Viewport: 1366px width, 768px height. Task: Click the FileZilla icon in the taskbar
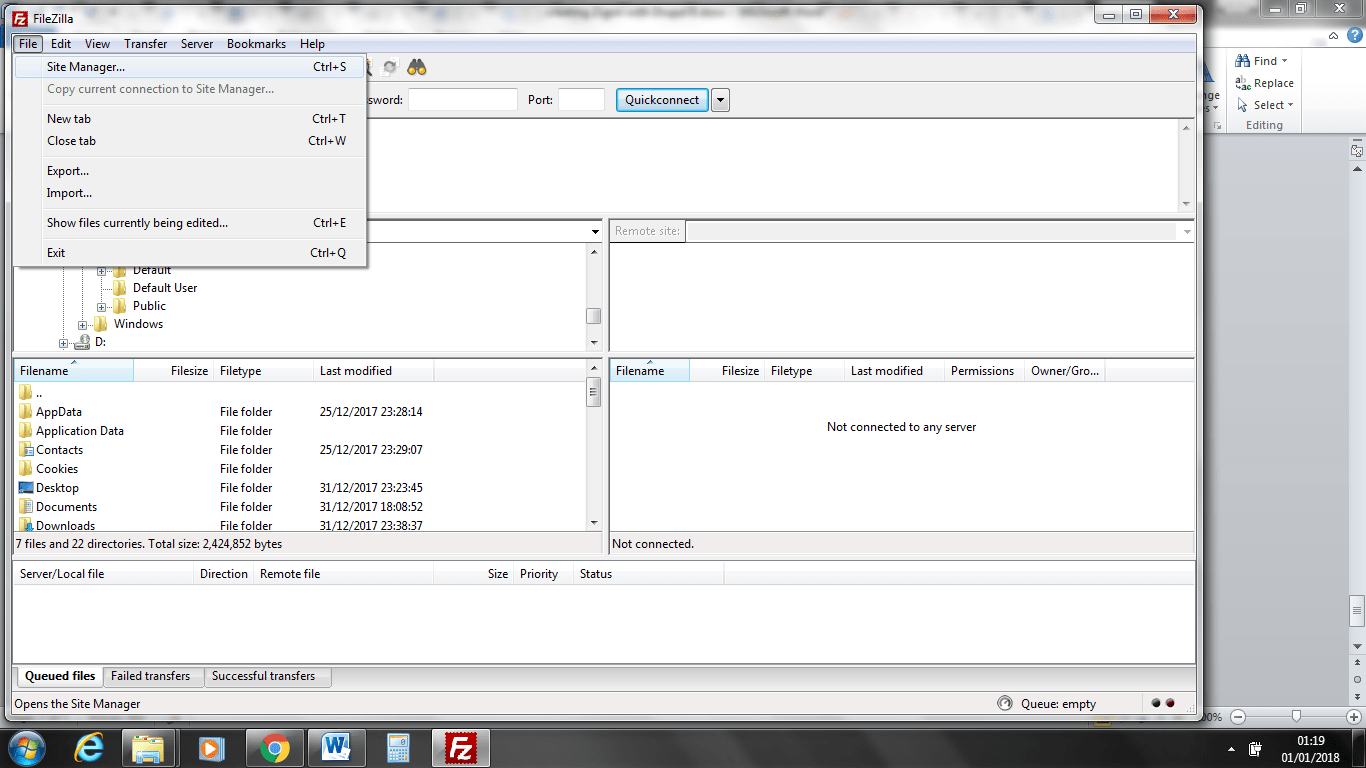[460, 747]
